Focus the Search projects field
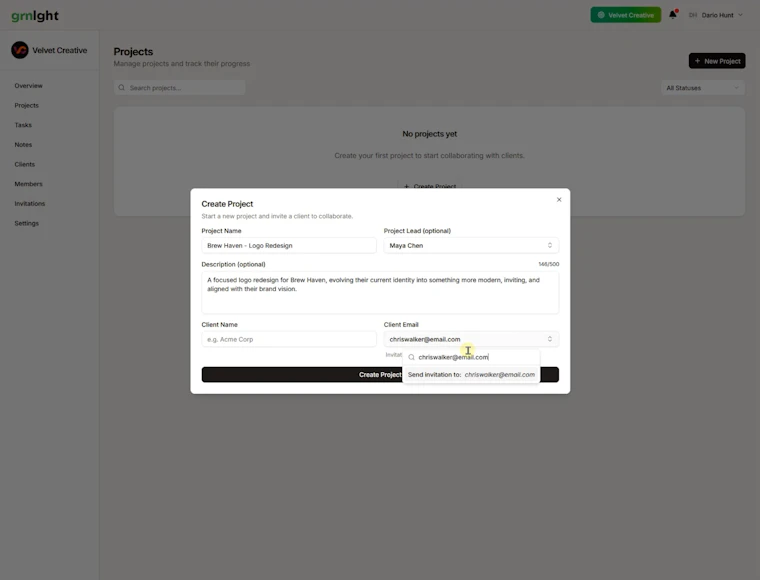Viewport: 760px width, 580px height. pos(179,88)
